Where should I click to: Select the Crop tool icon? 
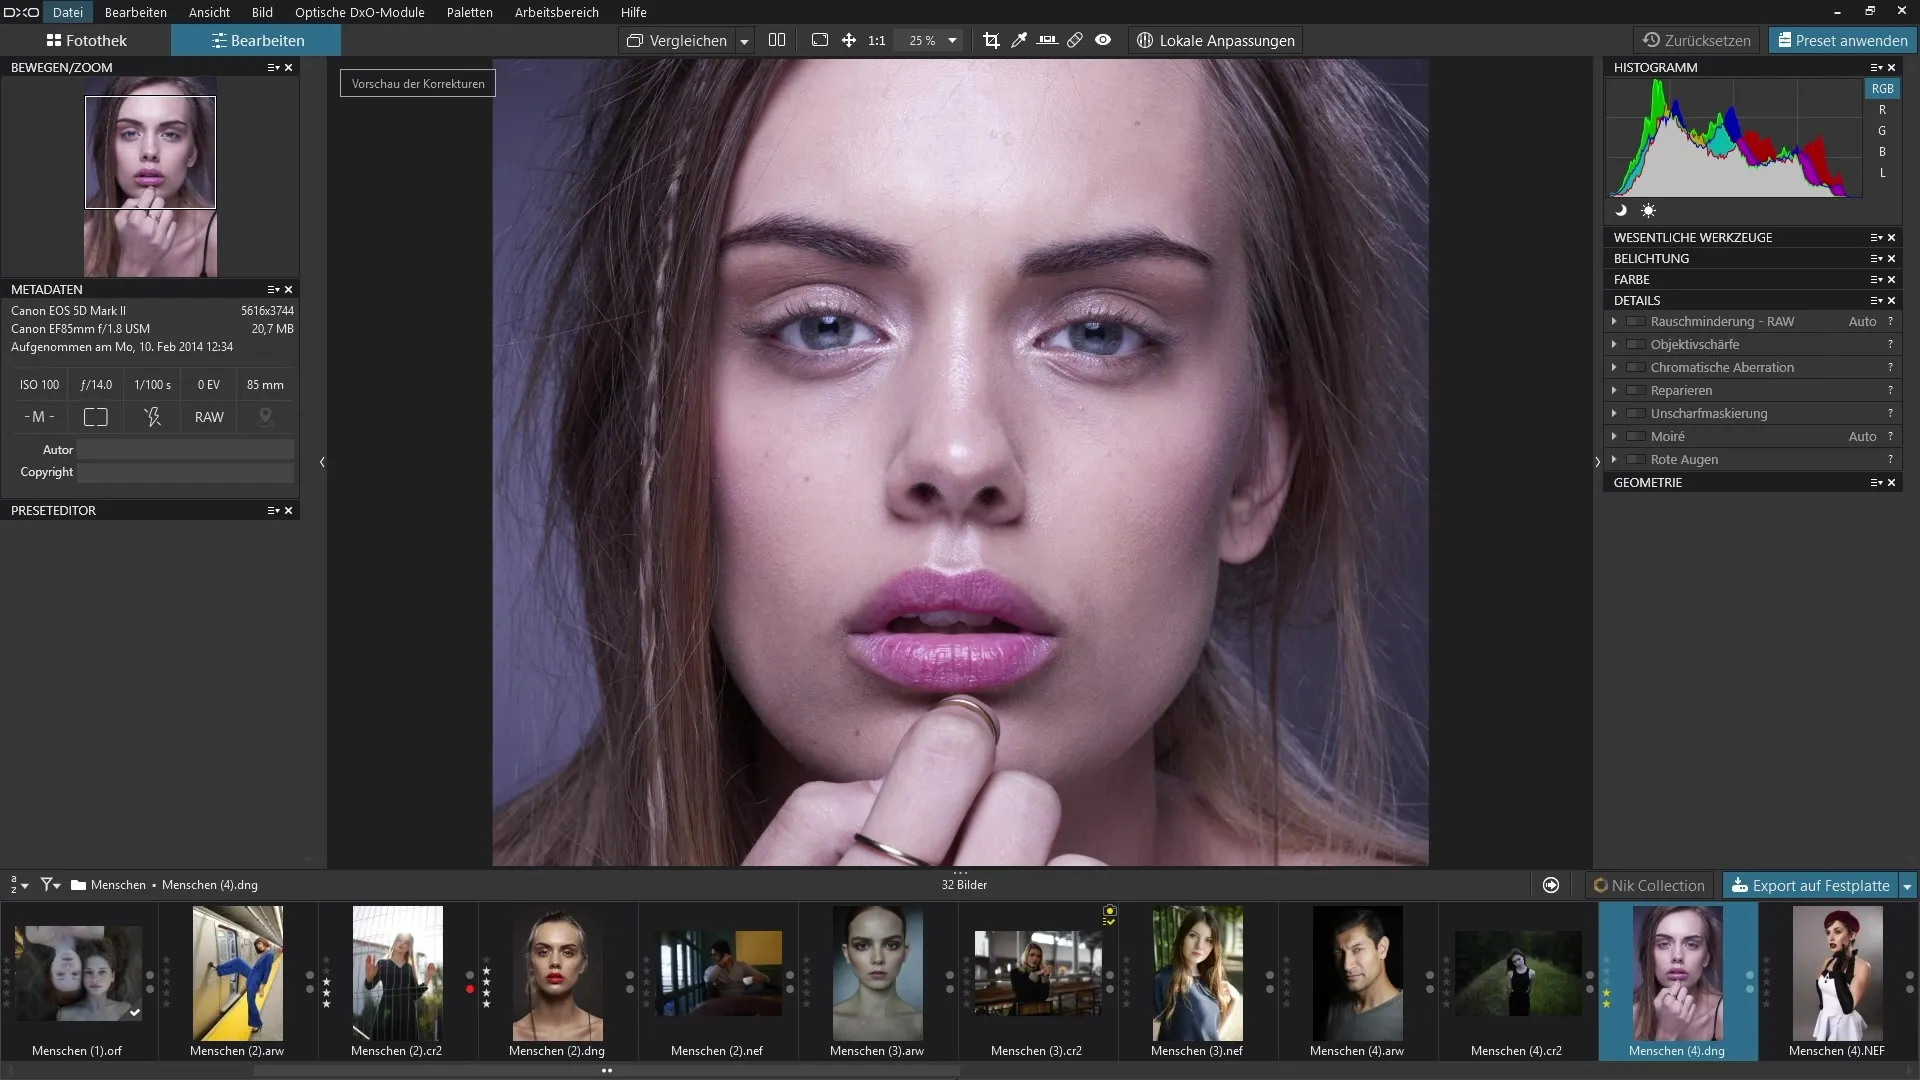tap(991, 40)
